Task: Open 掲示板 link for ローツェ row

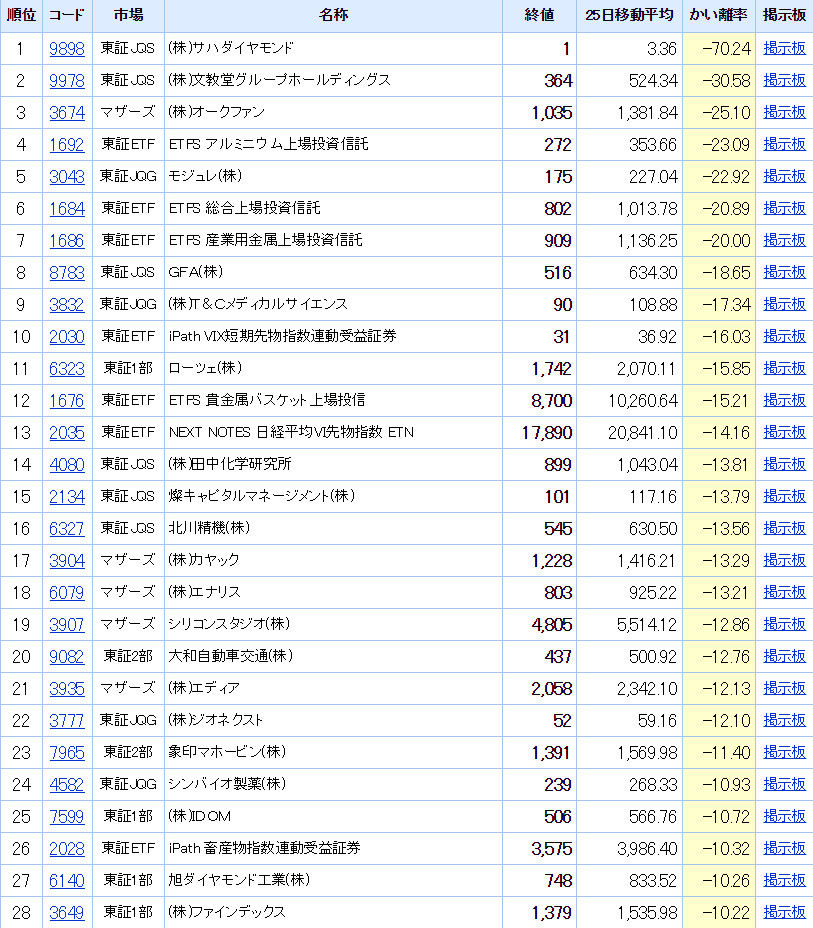Action: 785,368
